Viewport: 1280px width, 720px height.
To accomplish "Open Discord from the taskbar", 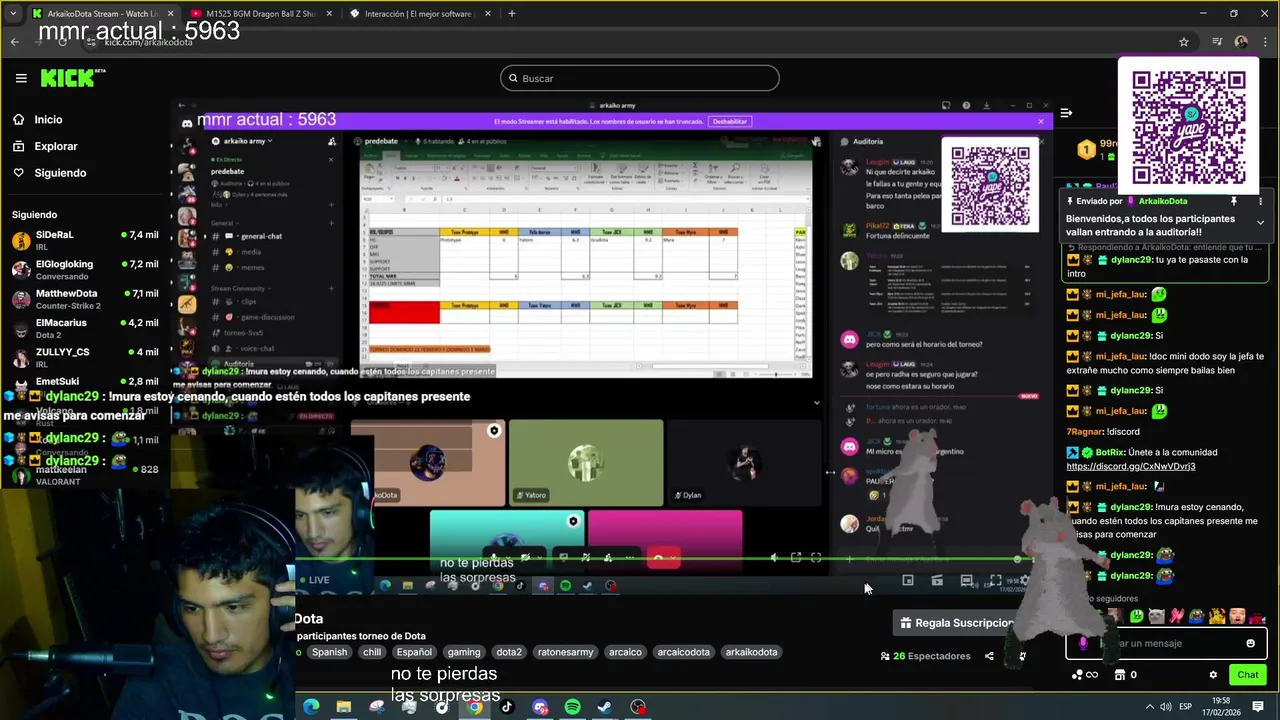I will 540,707.
